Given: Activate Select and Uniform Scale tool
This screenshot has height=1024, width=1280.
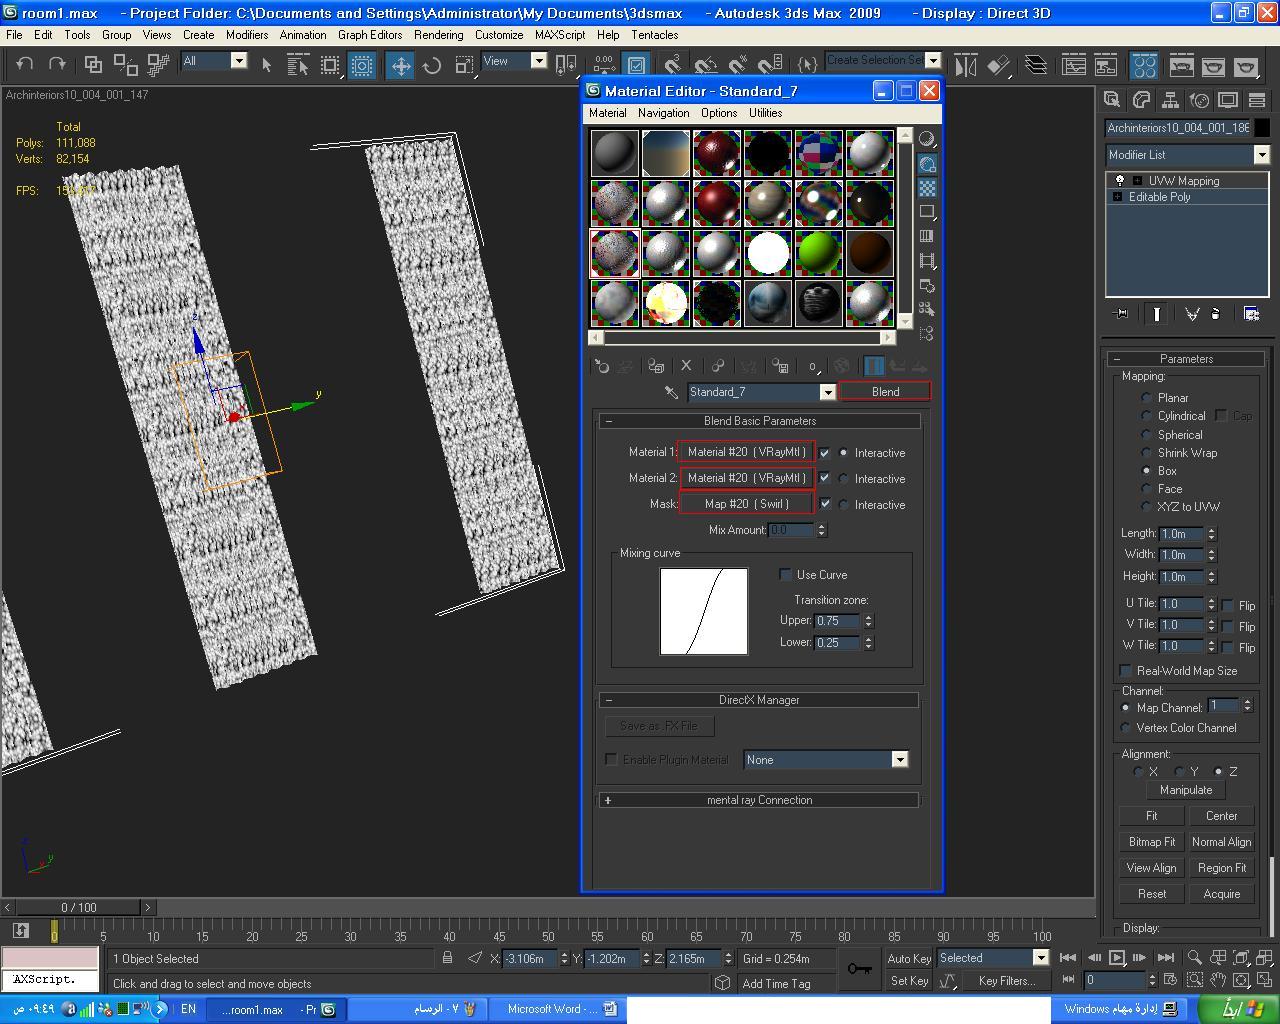Looking at the screenshot, I should (464, 65).
